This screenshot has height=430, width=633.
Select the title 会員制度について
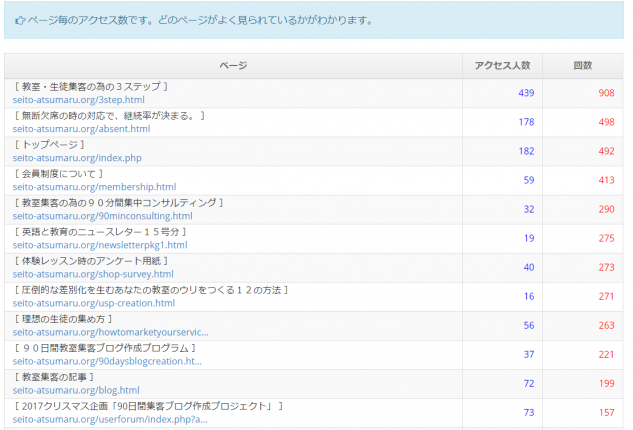tap(59, 174)
